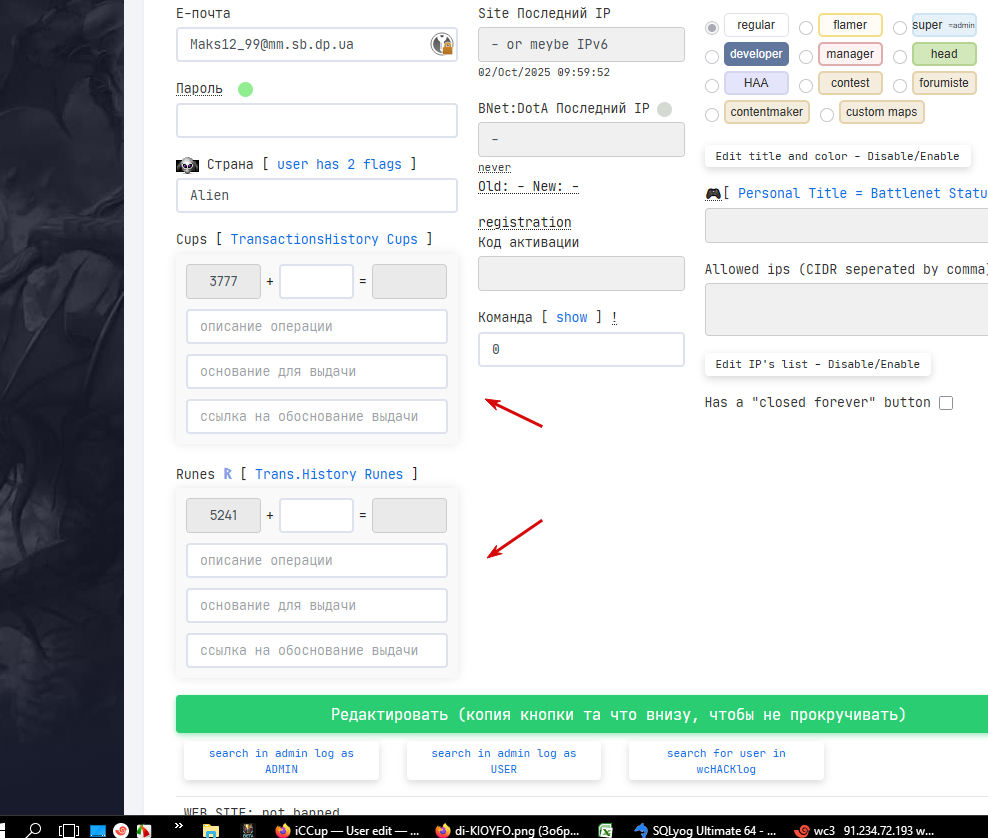Image resolution: width=988 pixels, height=838 pixels.
Task: Open the Excel taskbar icon
Action: [x=606, y=830]
